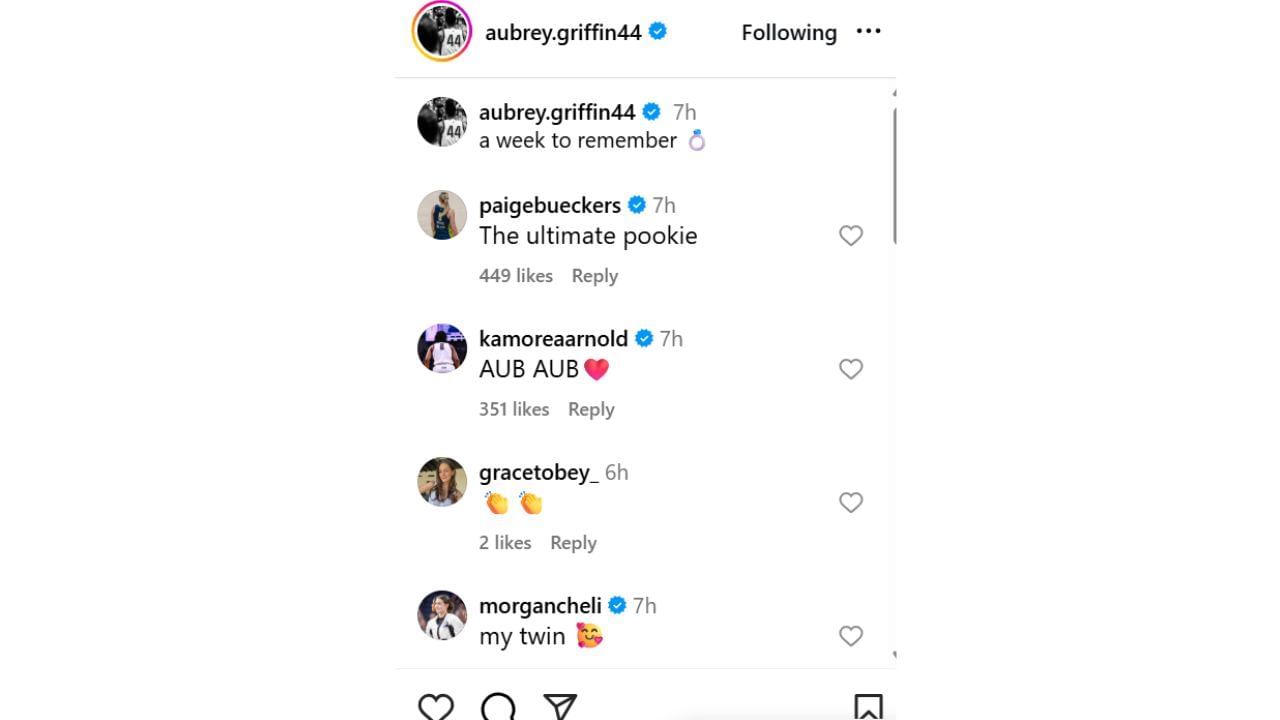Click the caption 'a week to remember'
Image resolution: width=1280 pixels, height=720 pixels.
click(578, 140)
